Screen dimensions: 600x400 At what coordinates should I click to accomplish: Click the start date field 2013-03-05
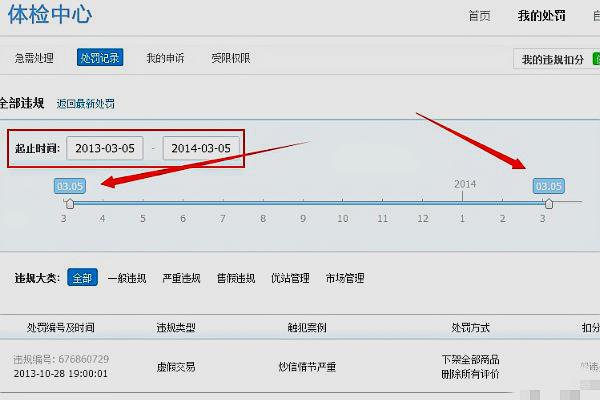[105, 148]
